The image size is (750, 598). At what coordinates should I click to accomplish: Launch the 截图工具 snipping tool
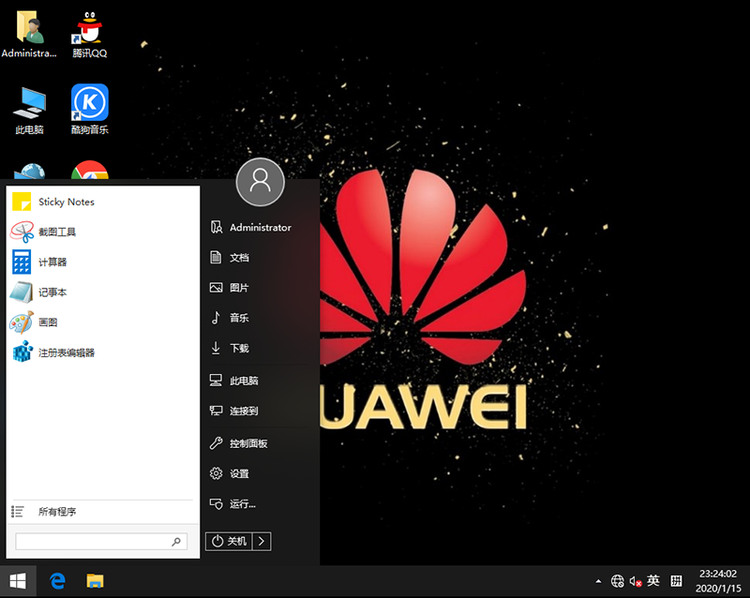pyautogui.click(x=103, y=232)
